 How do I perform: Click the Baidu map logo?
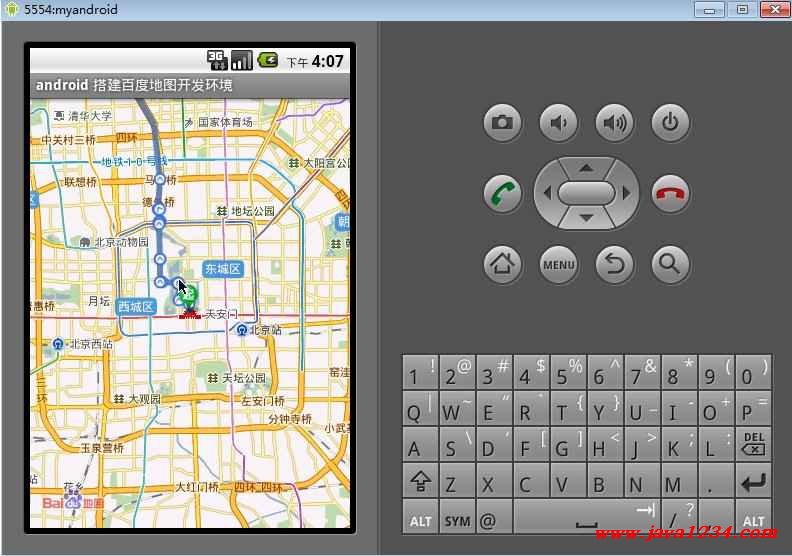click(73, 502)
